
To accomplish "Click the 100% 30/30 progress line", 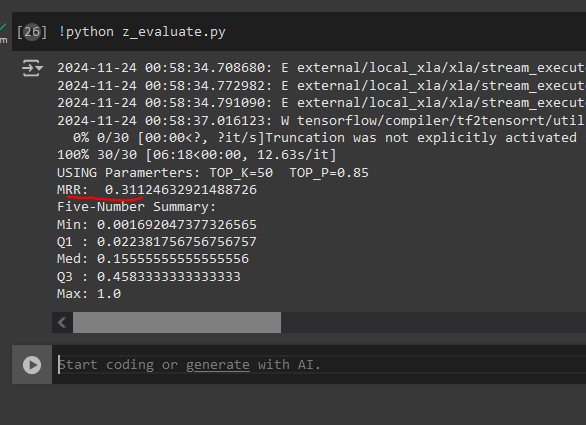I will 197,155.
